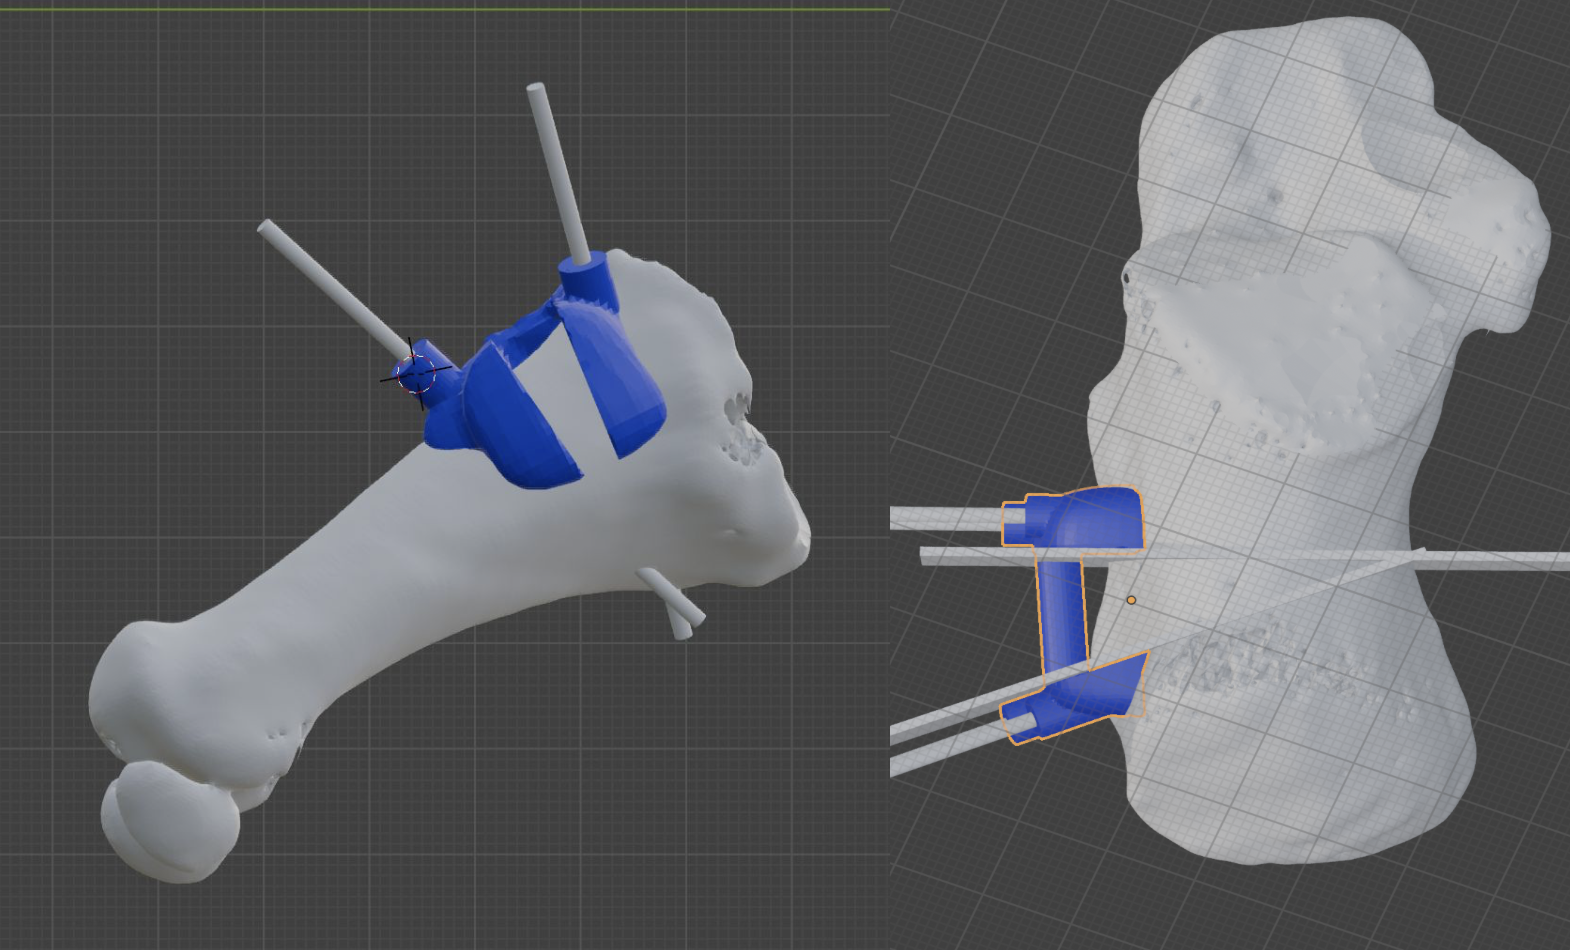The height and width of the screenshot is (950, 1570).
Task: Select the tall upright pin in the left viewport
Action: tap(558, 173)
